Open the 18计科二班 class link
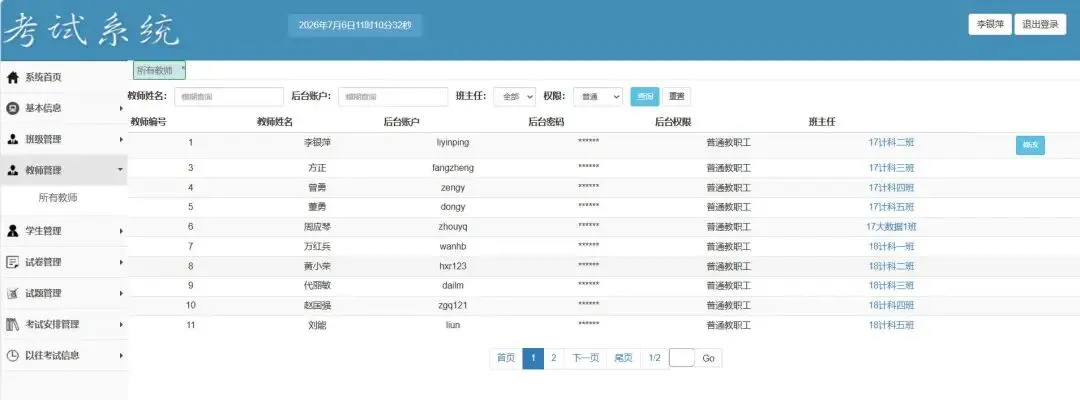Screen dimensions: 1080x400 pyautogui.click(x=891, y=266)
